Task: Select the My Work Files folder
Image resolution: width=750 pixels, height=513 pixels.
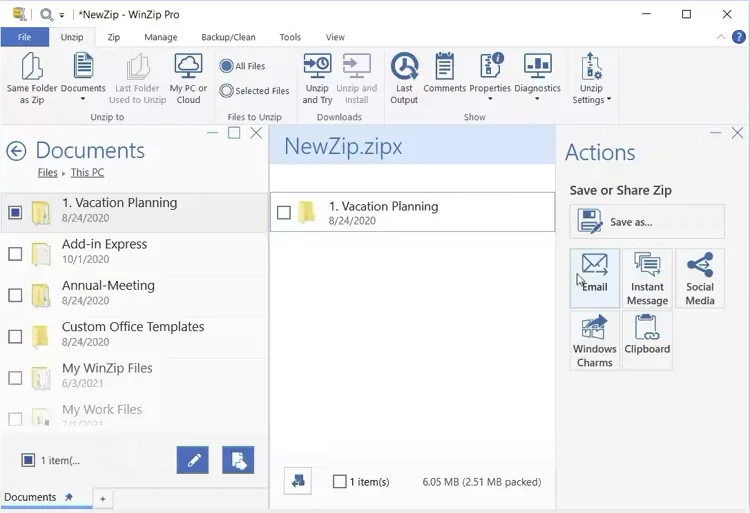Action: pyautogui.click(x=134, y=414)
